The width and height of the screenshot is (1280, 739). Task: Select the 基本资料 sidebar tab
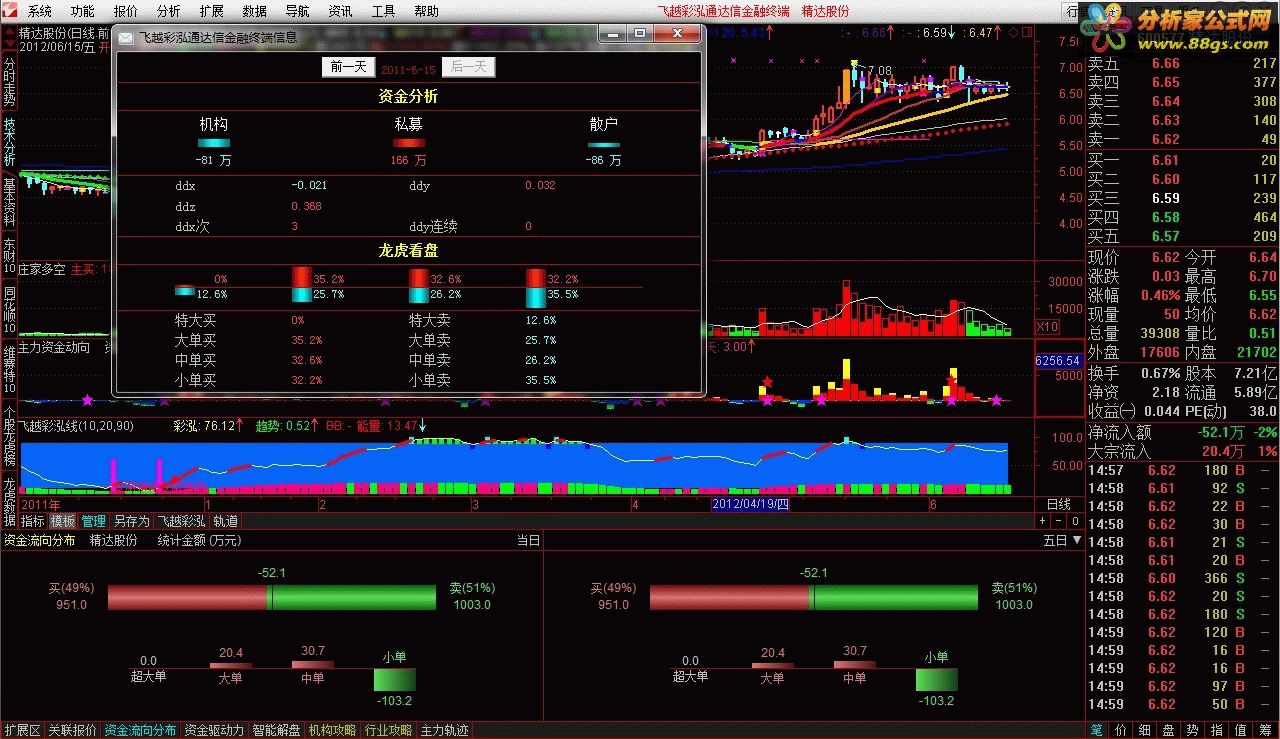pyautogui.click(x=9, y=201)
